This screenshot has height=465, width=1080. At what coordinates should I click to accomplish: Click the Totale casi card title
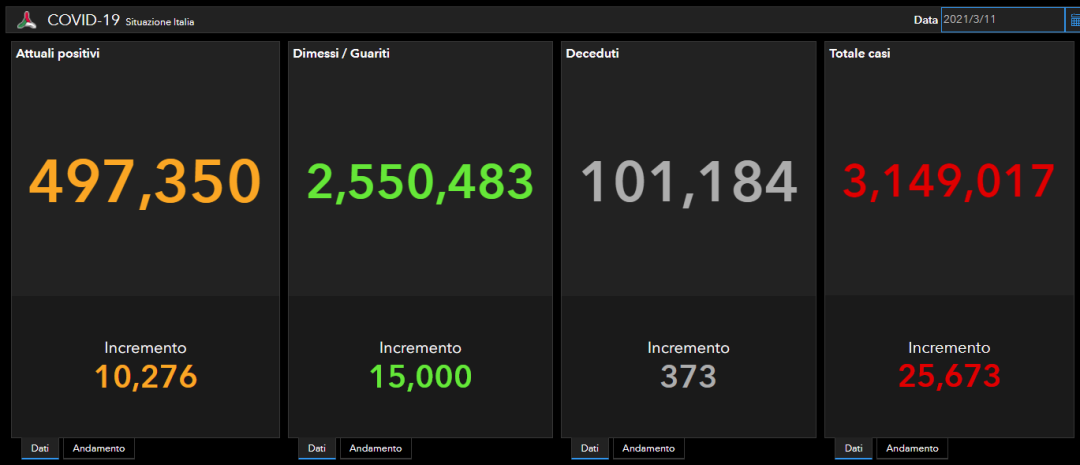tap(860, 53)
